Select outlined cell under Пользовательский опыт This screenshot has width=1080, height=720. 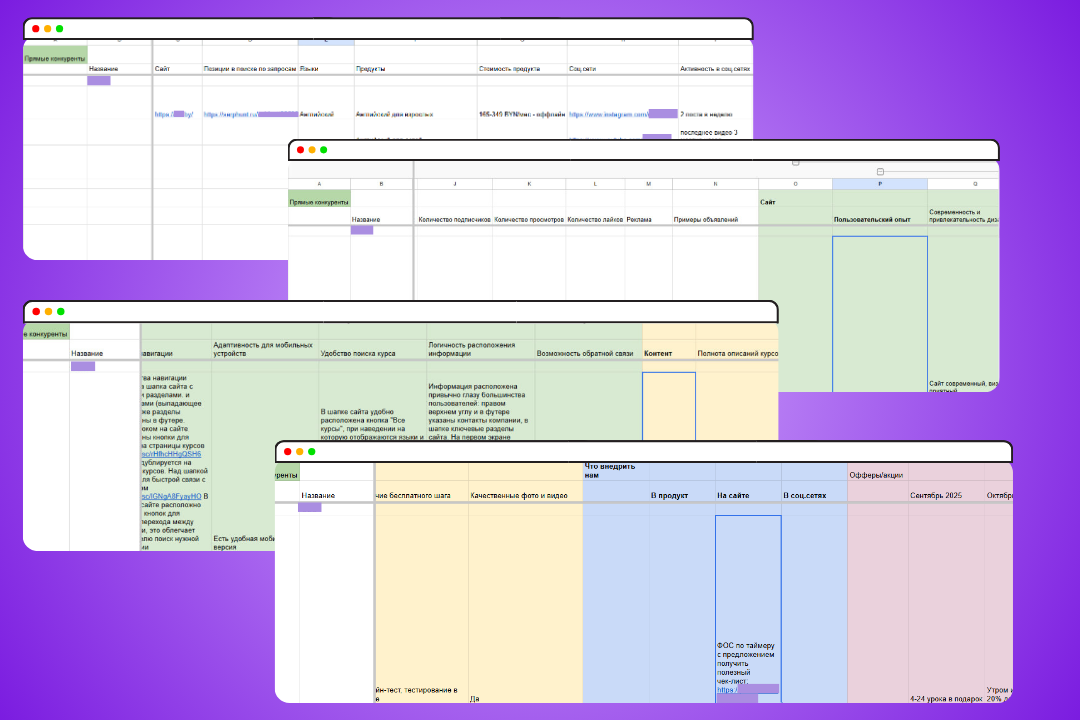(x=880, y=313)
